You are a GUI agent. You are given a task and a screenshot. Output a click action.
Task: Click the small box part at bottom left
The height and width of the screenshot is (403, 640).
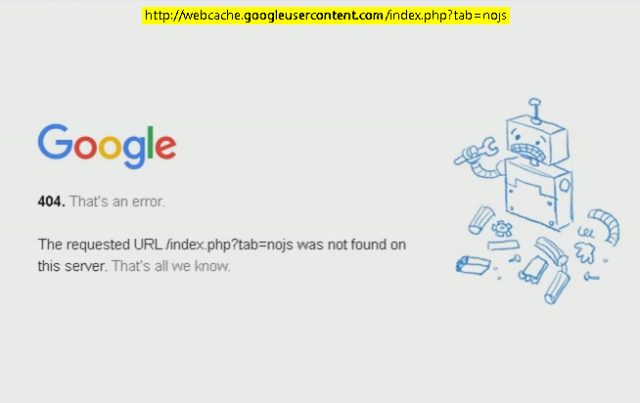[x=473, y=265]
